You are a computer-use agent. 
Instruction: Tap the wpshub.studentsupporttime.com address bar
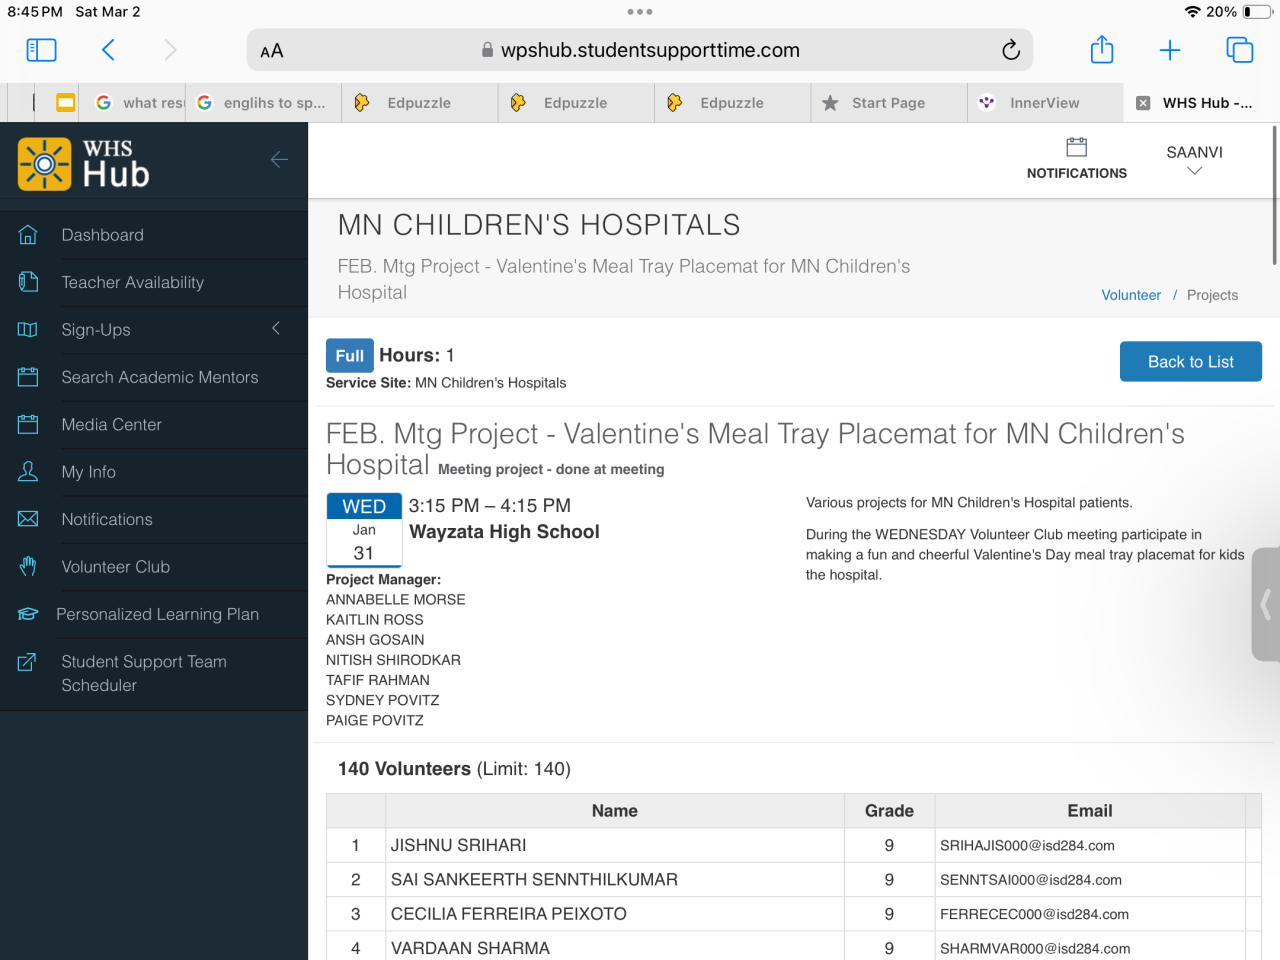640,50
